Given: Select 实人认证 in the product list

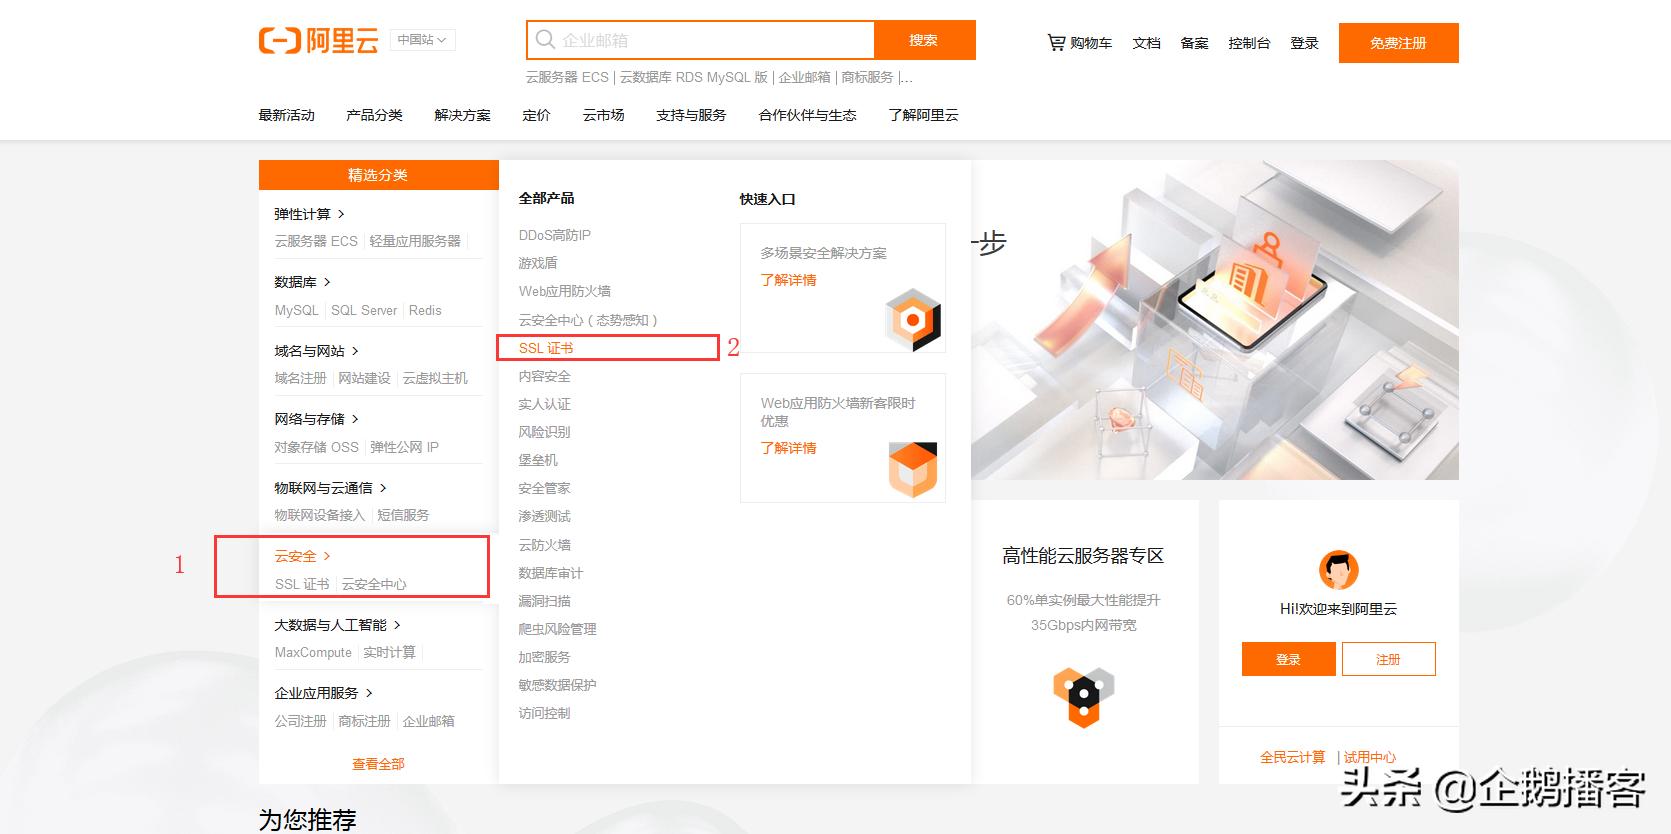Looking at the screenshot, I should [x=544, y=404].
